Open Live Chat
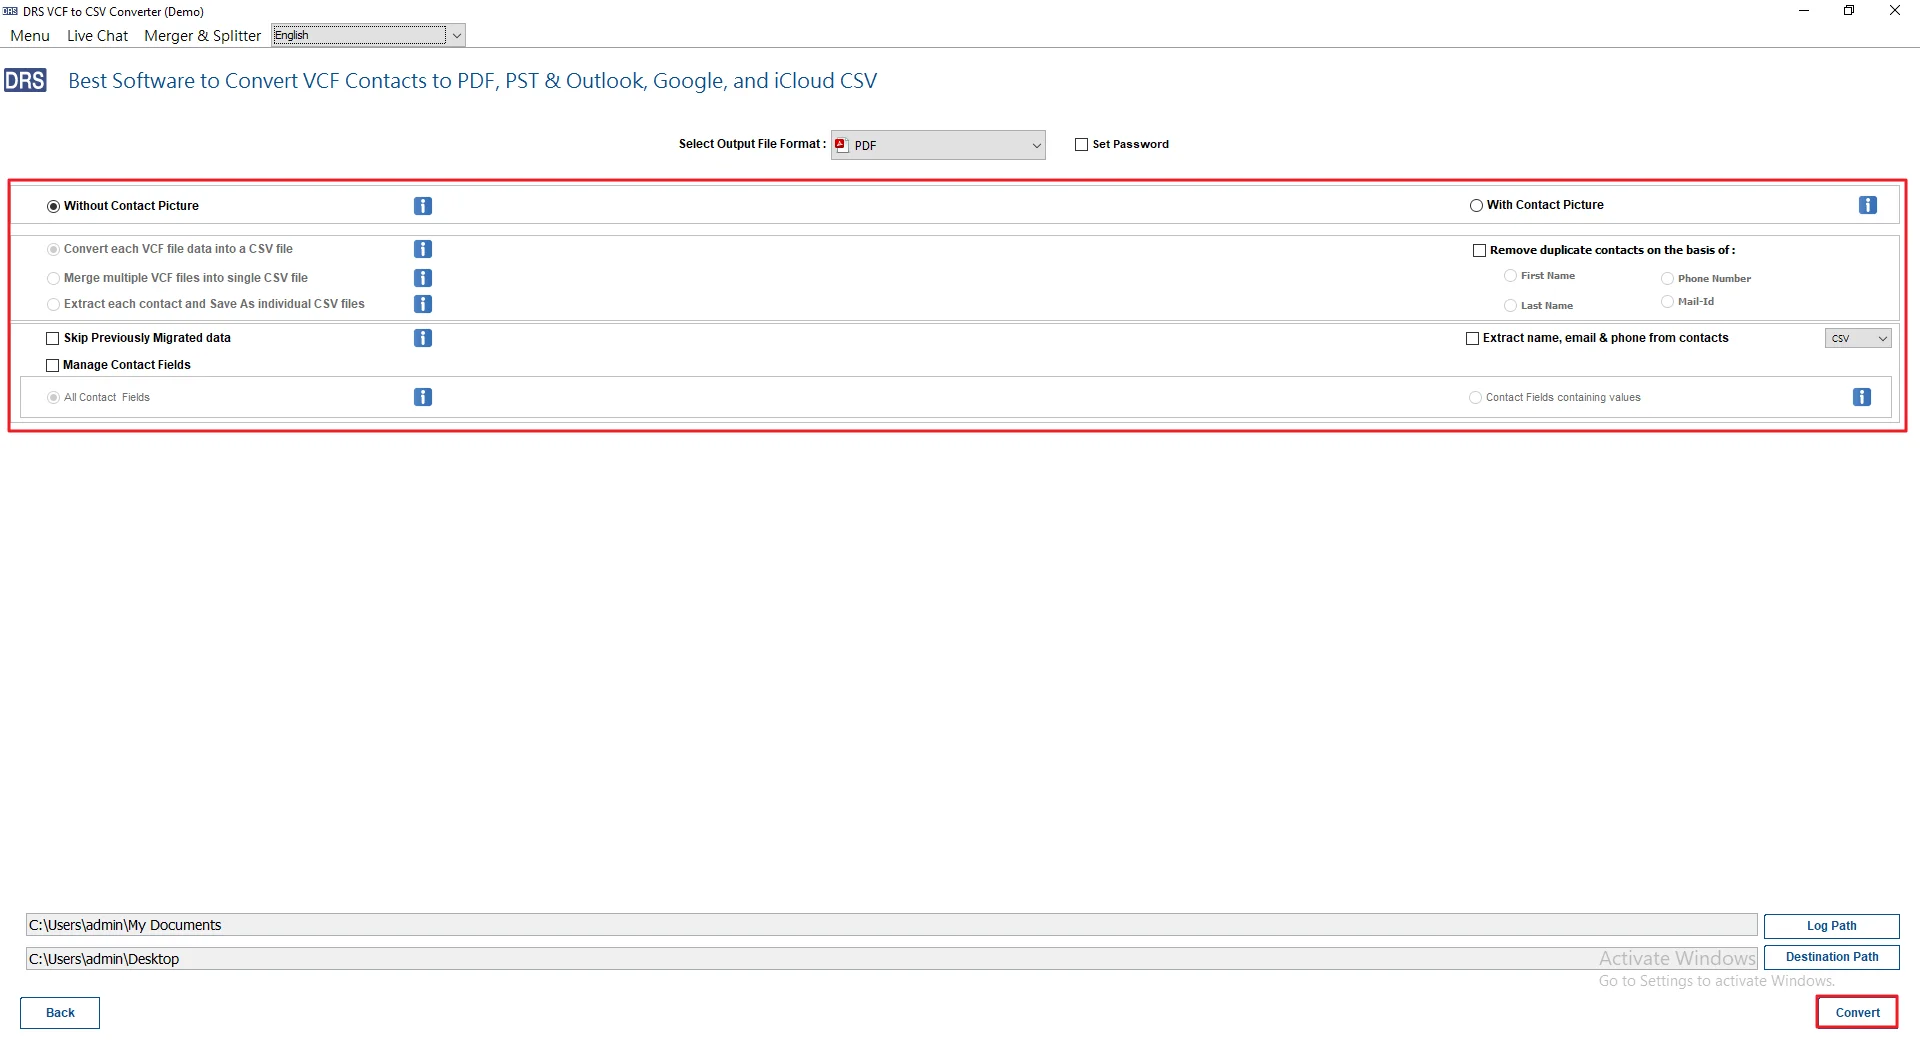 coord(98,35)
